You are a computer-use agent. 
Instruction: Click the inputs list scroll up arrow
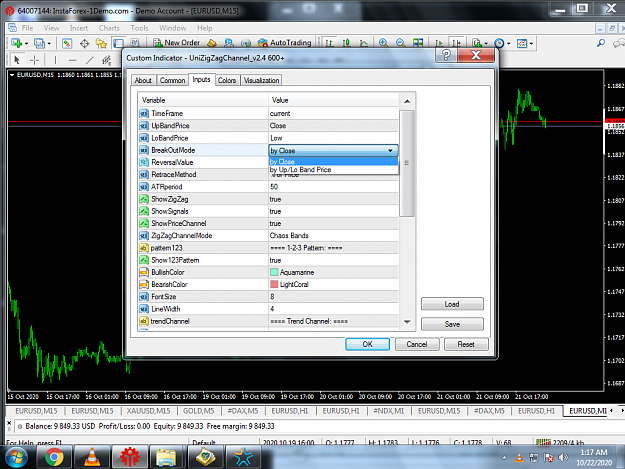pyautogui.click(x=407, y=102)
